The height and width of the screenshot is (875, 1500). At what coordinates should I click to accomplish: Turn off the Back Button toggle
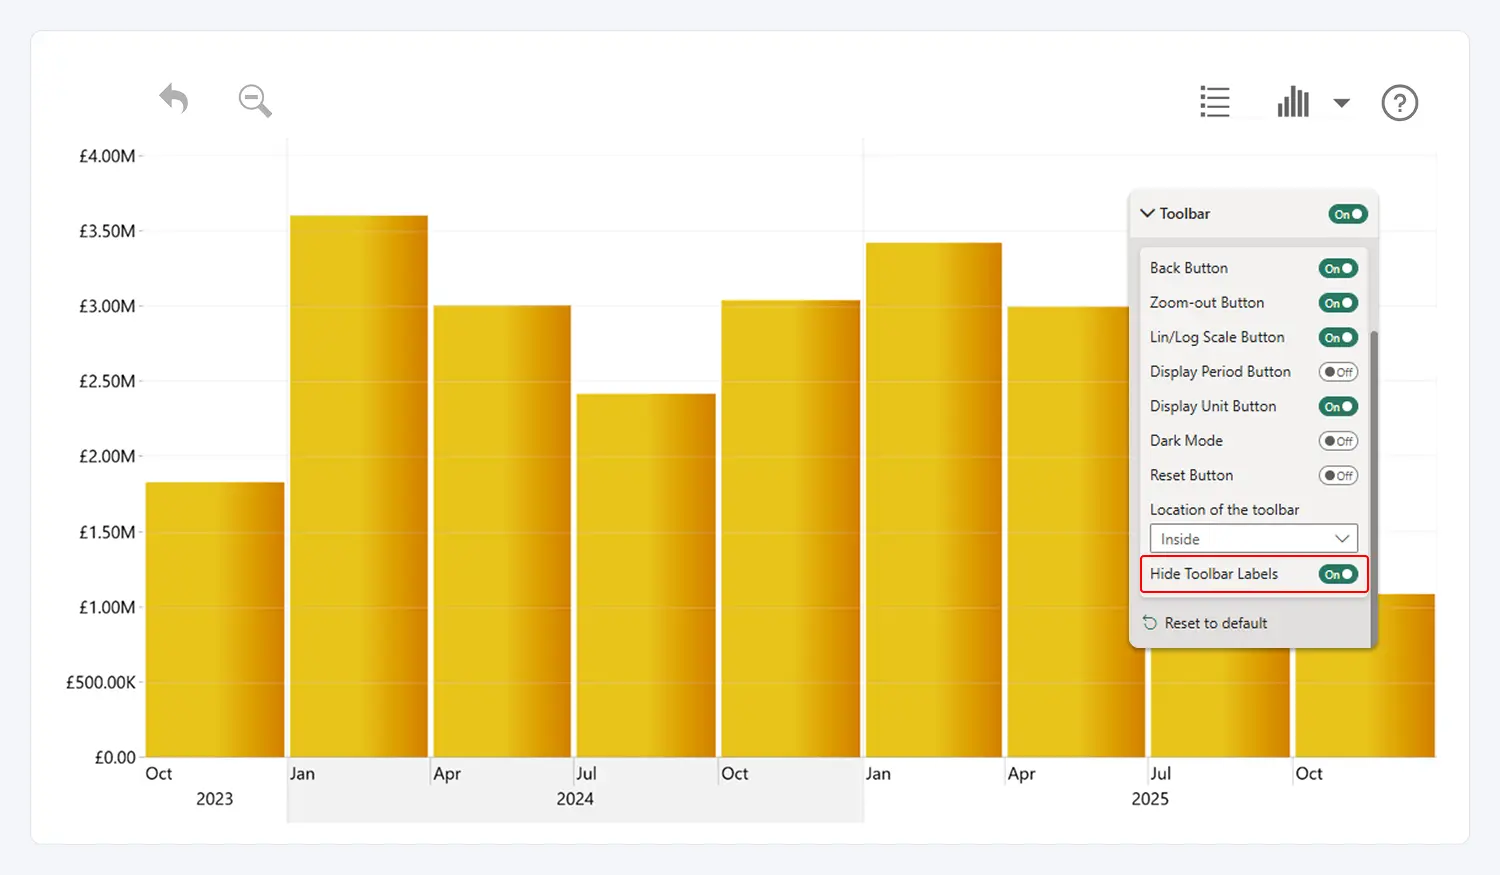pos(1338,269)
